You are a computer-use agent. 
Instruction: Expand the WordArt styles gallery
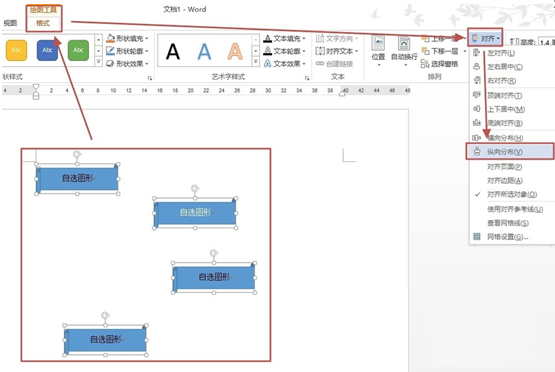[256, 62]
